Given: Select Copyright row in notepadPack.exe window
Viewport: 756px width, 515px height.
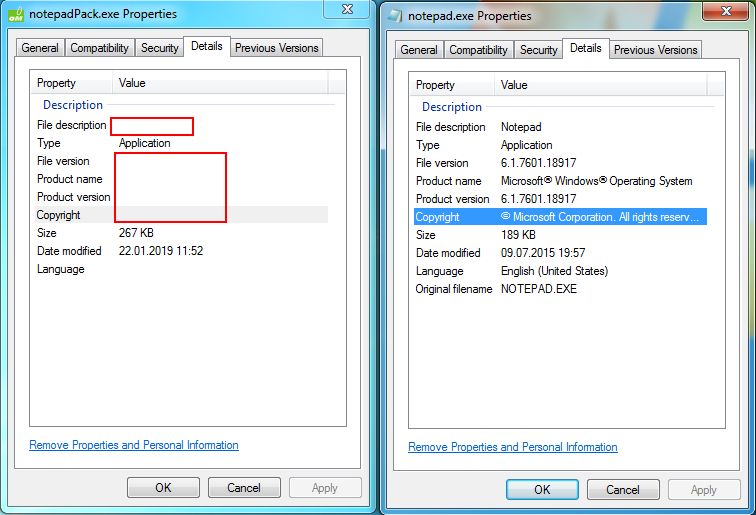Looking at the screenshot, I should [180, 215].
